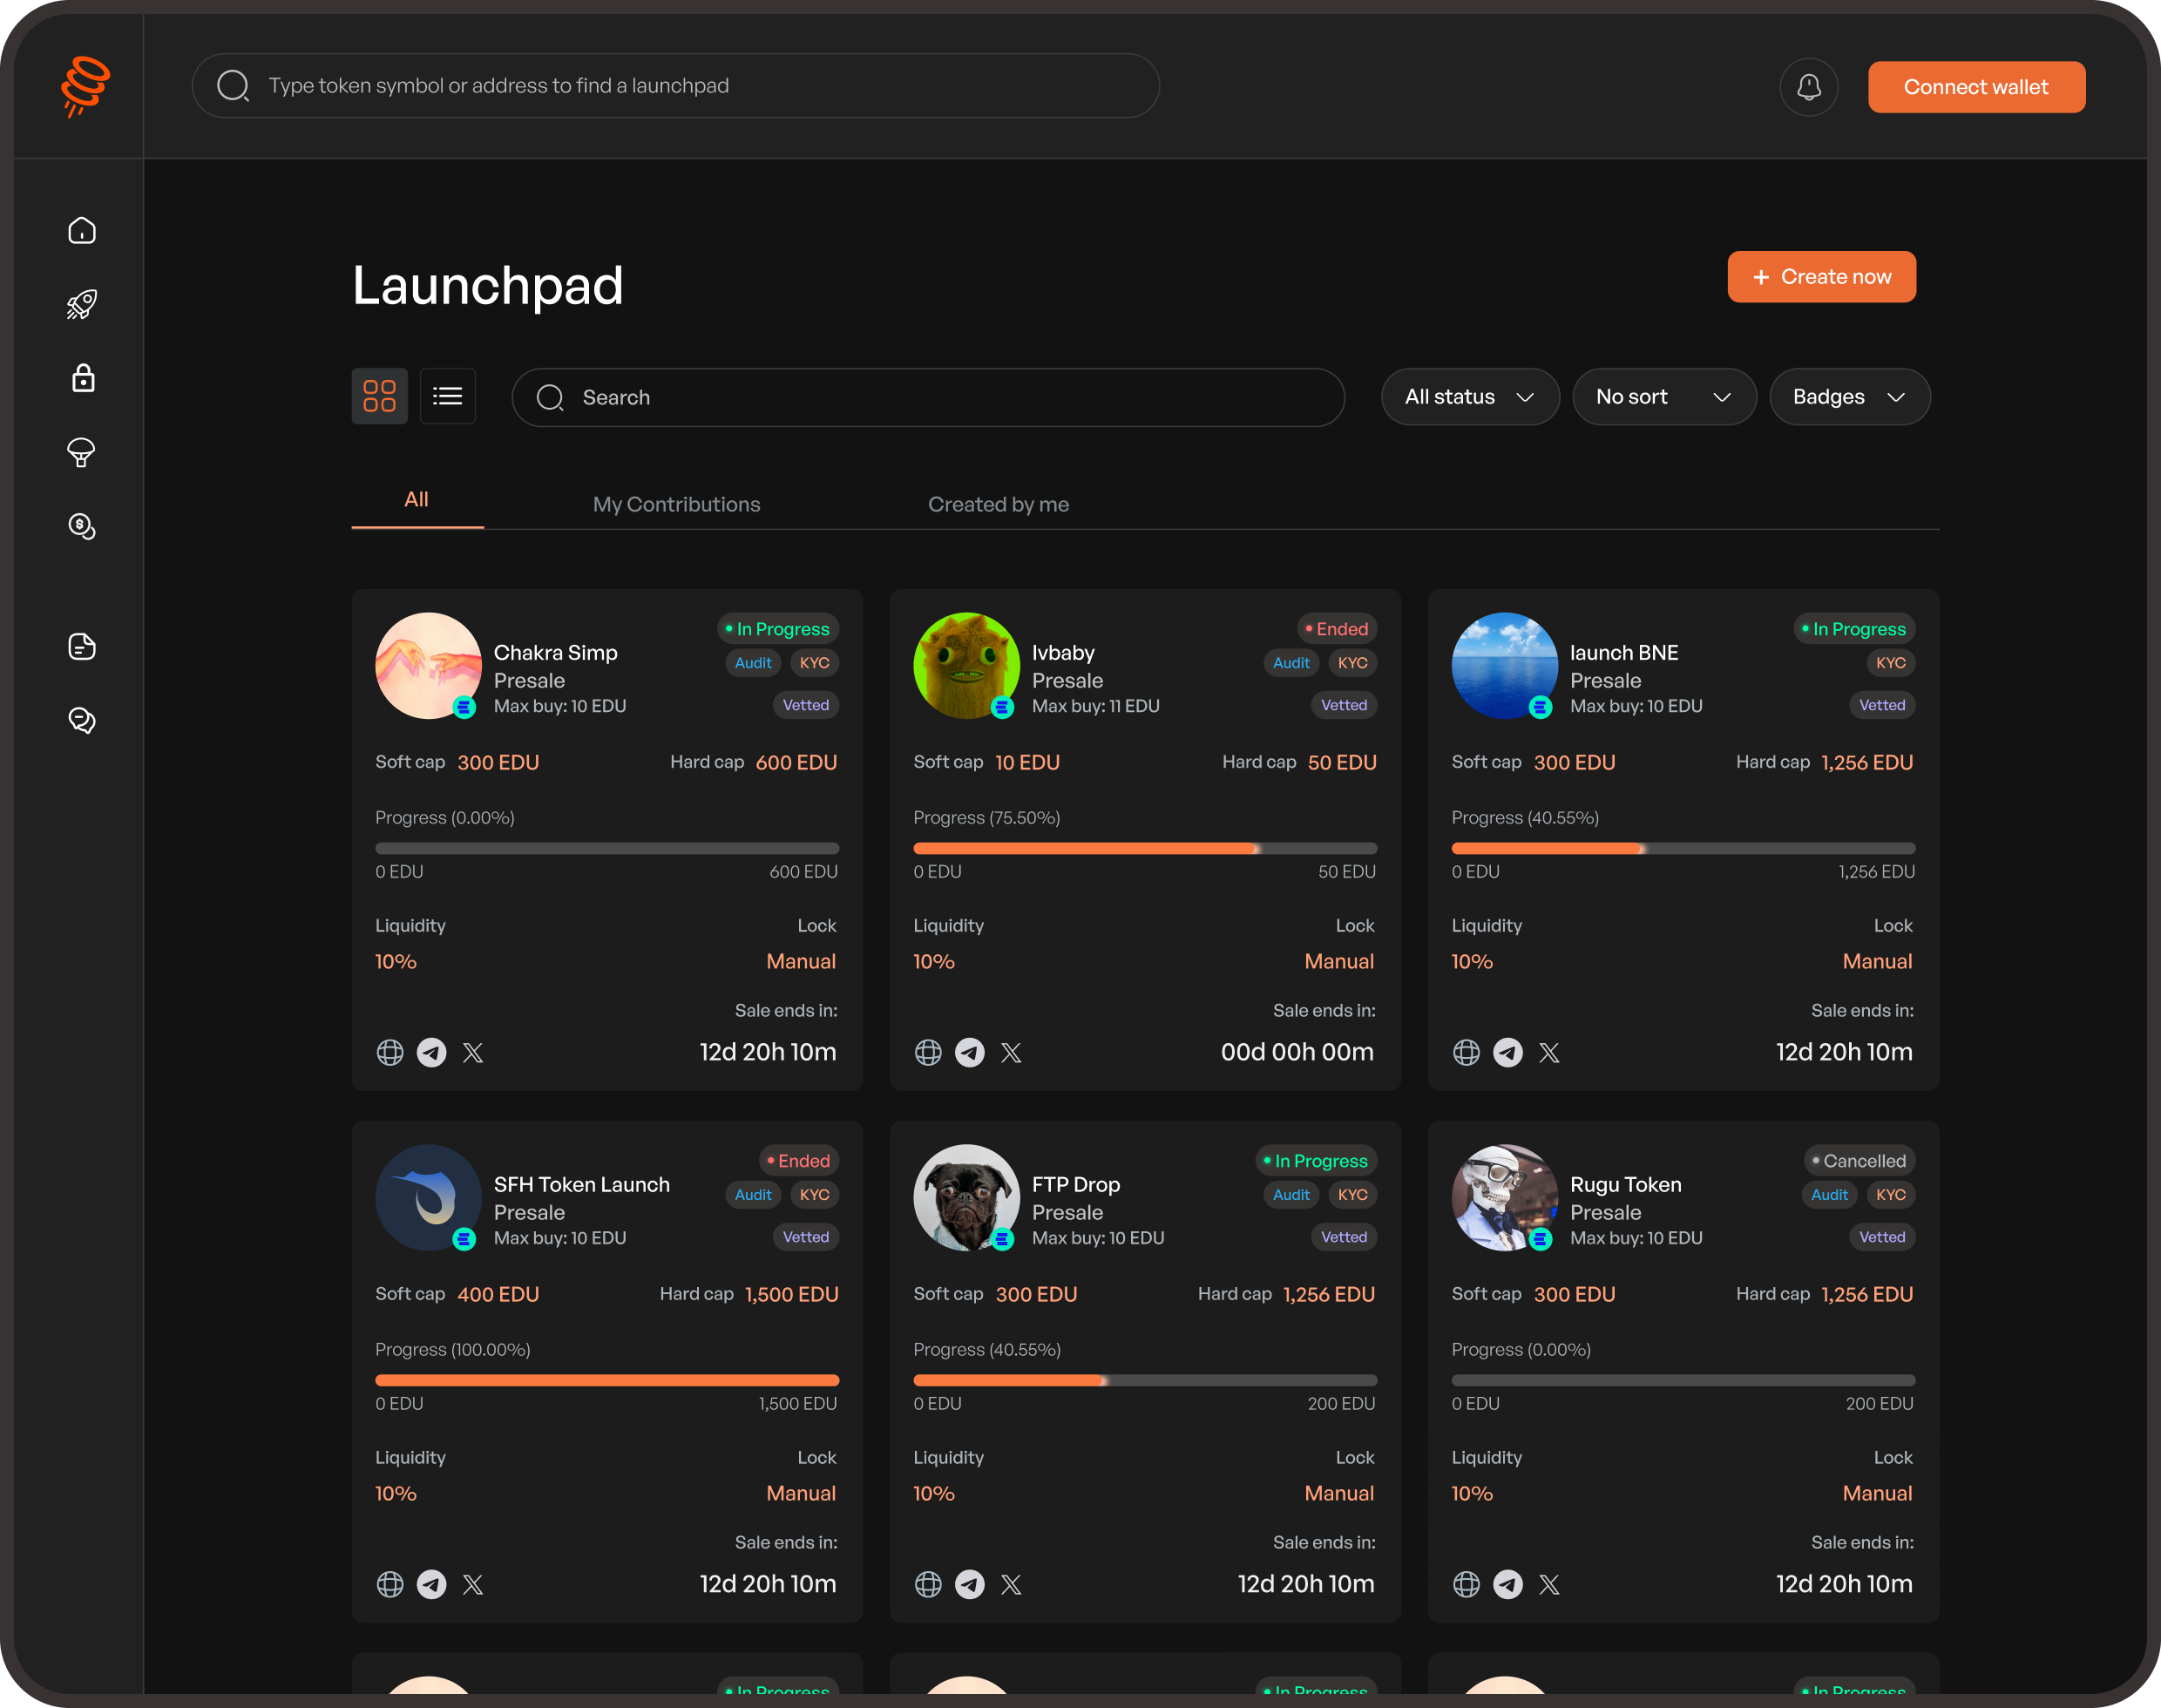
Task: Click the airdrop parachute icon in the sidebar
Action: [x=82, y=453]
